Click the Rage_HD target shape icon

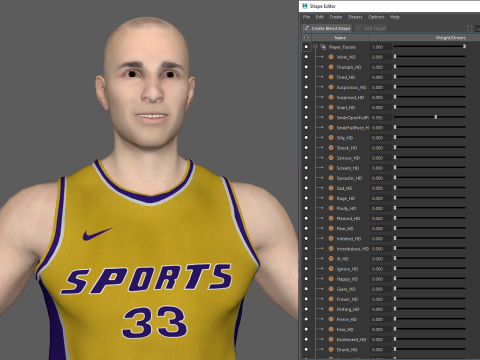pyautogui.click(x=331, y=198)
